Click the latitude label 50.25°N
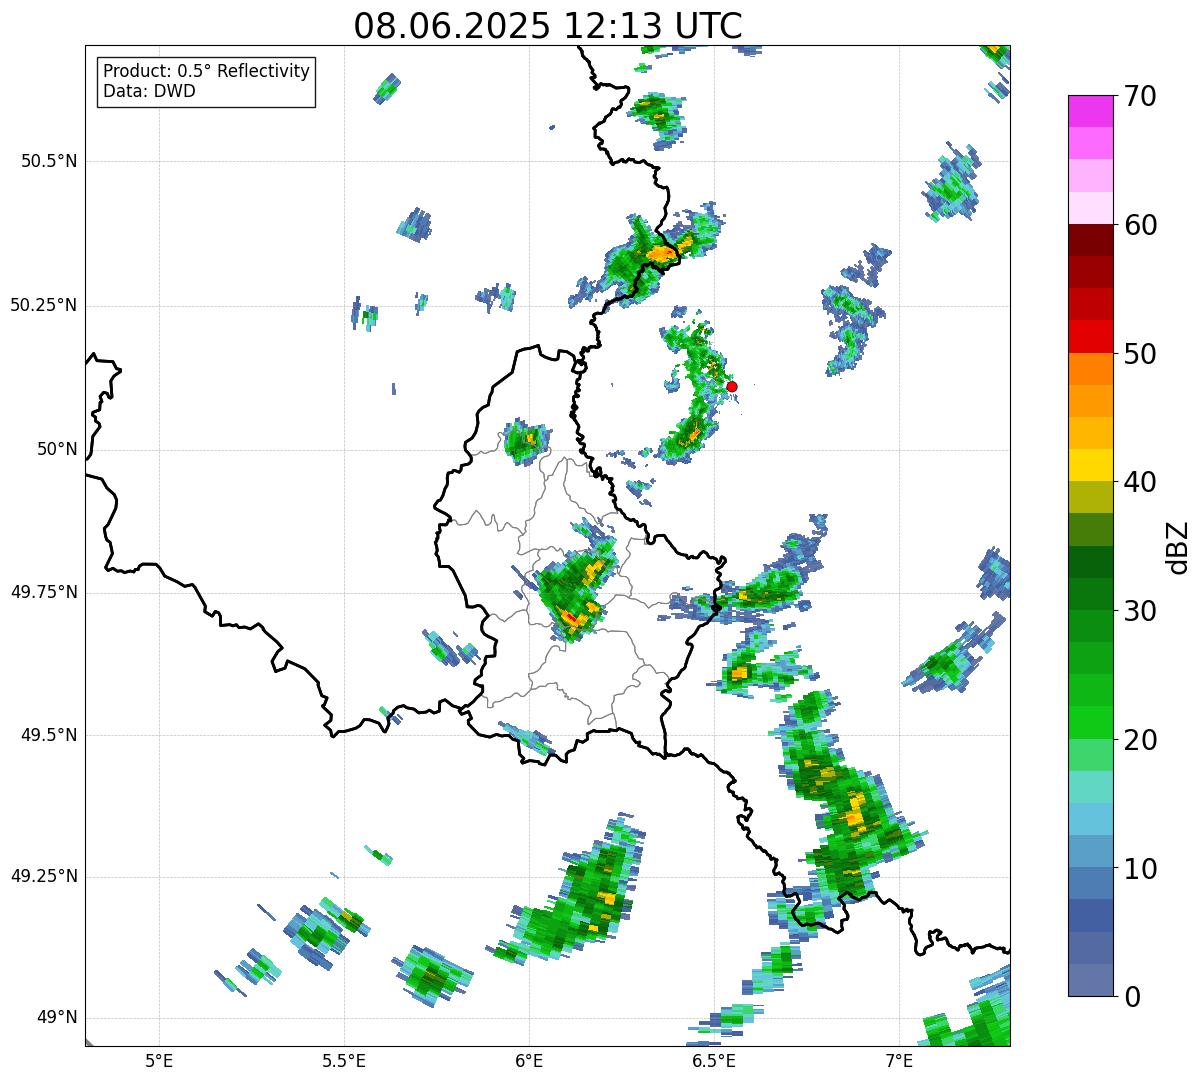Screen dimensions: 1202x1081 click(x=44, y=305)
